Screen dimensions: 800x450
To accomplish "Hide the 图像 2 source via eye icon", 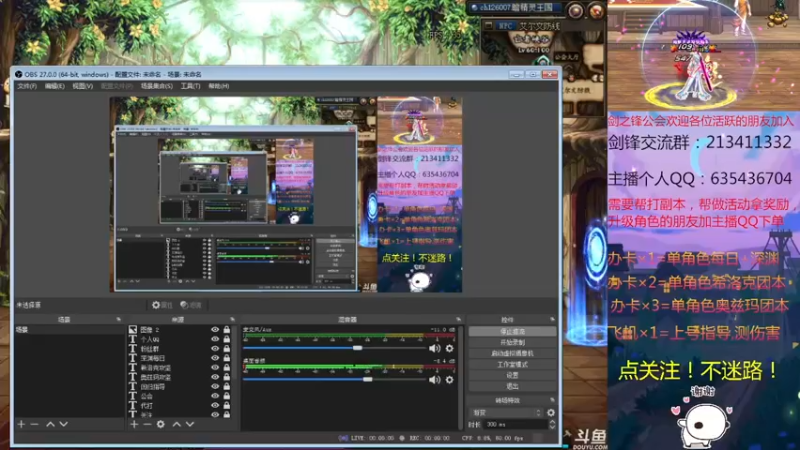I will point(215,330).
